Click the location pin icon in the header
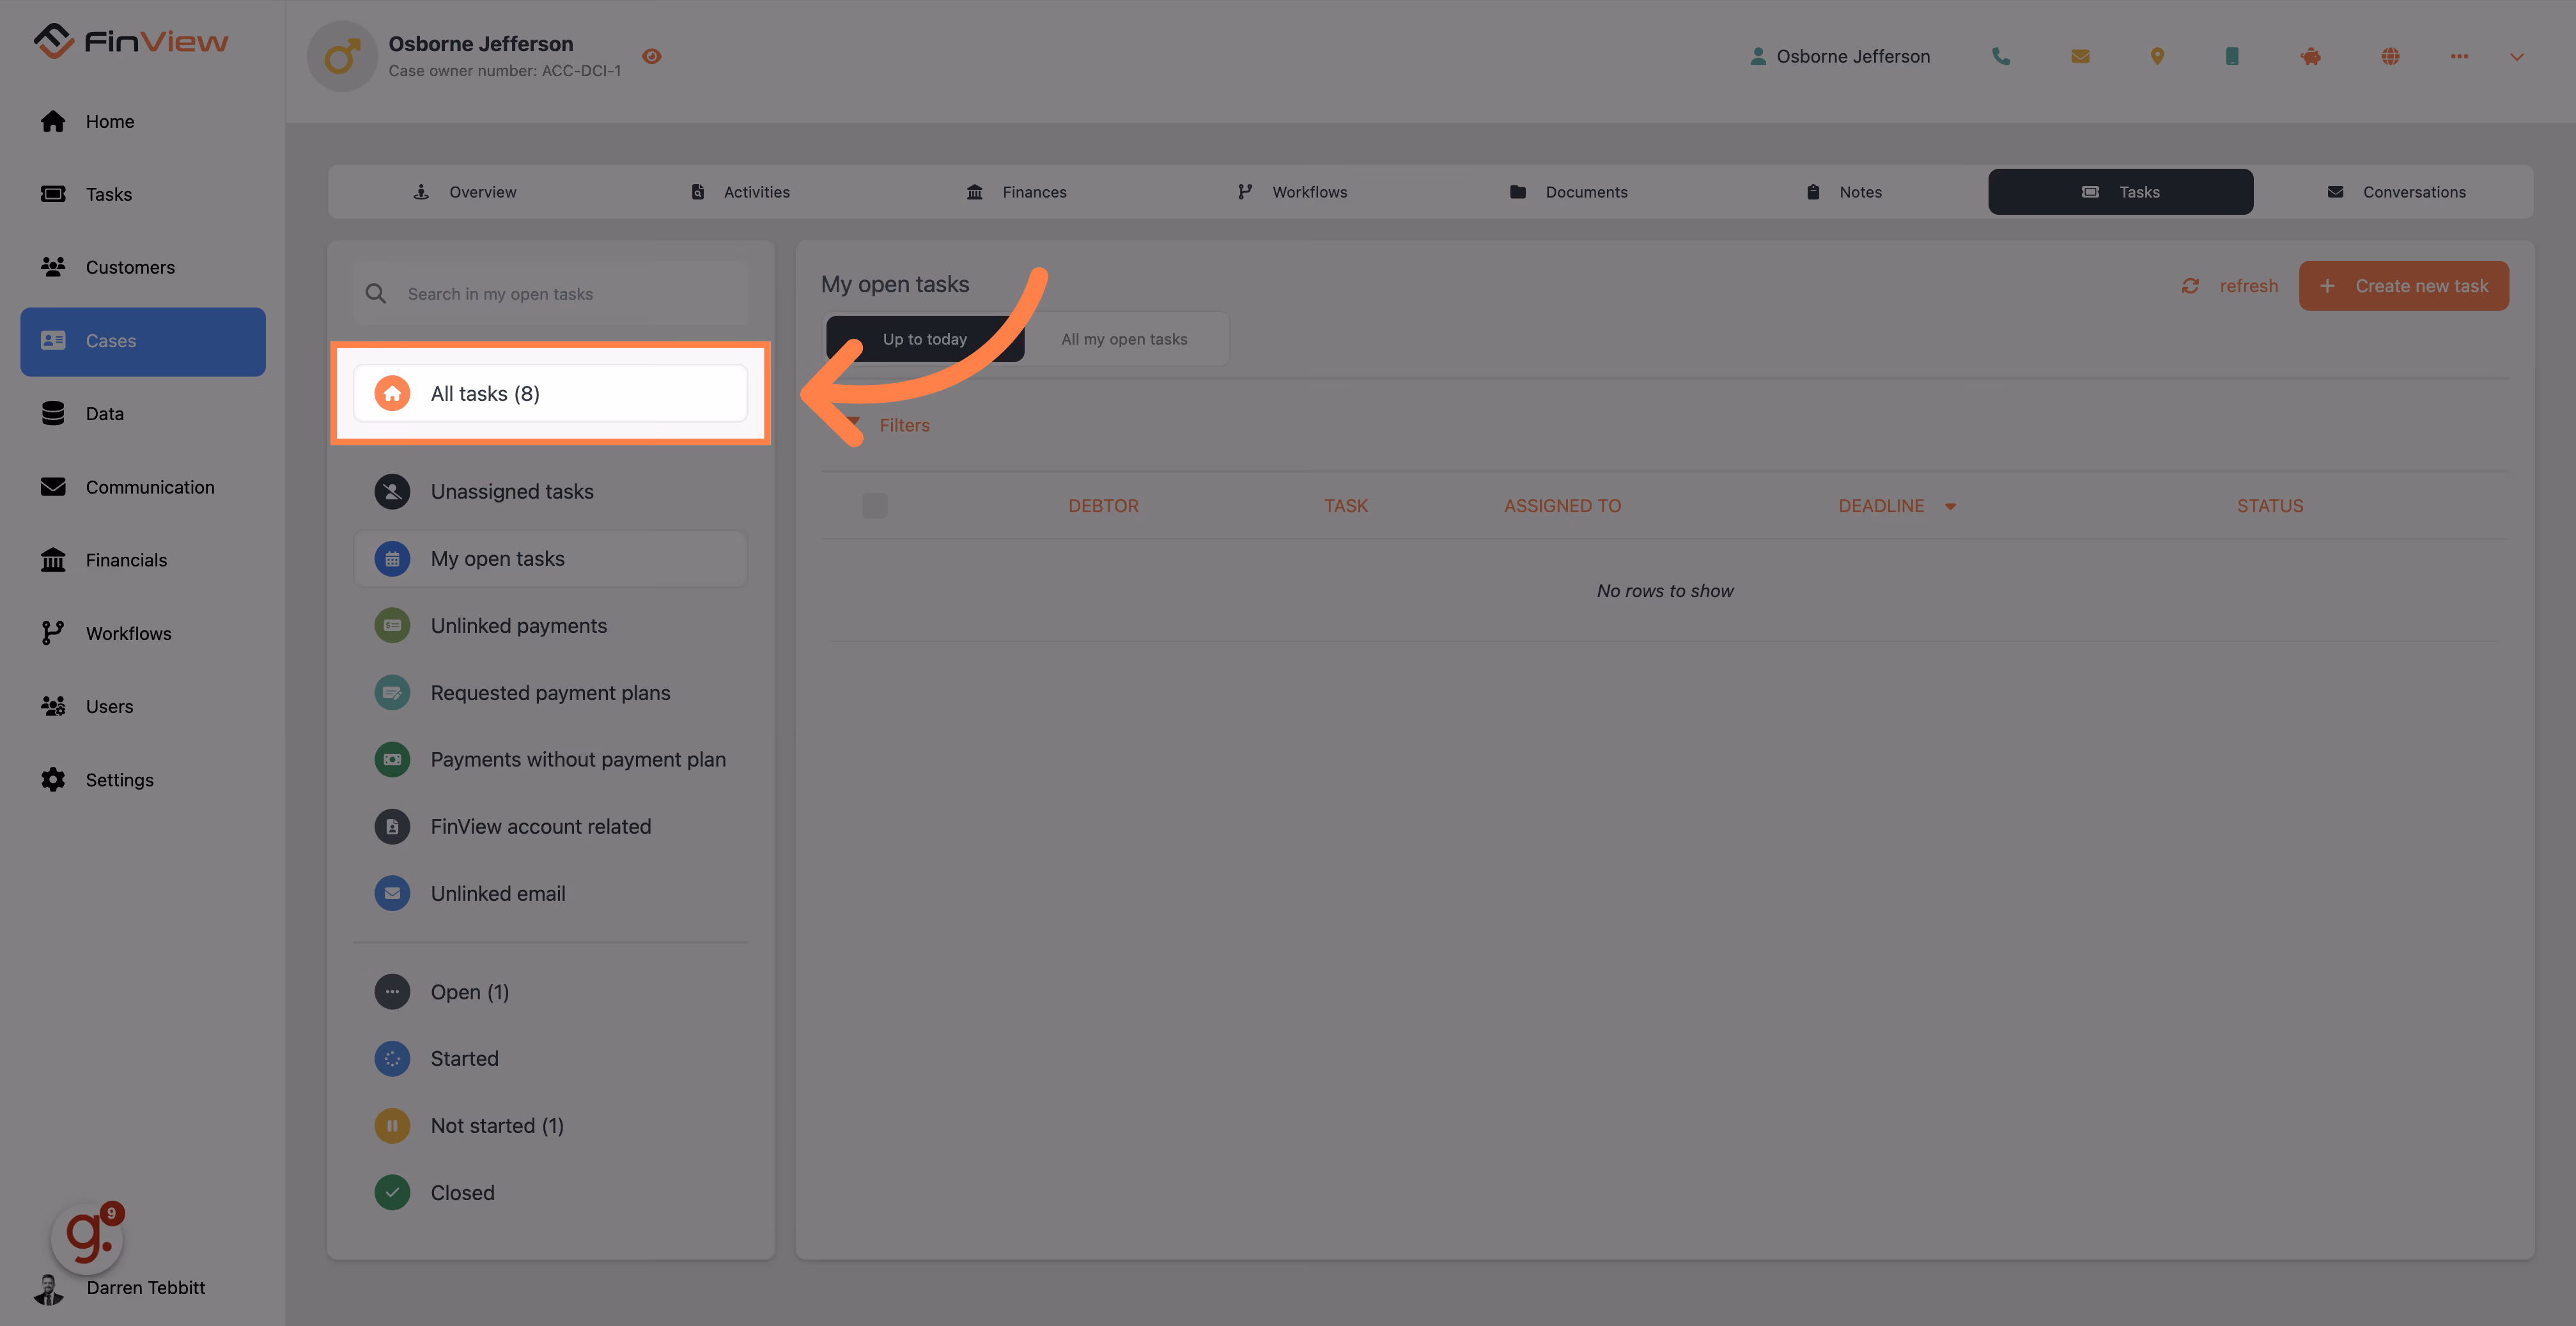This screenshot has height=1326, width=2576. pyautogui.click(x=2157, y=57)
